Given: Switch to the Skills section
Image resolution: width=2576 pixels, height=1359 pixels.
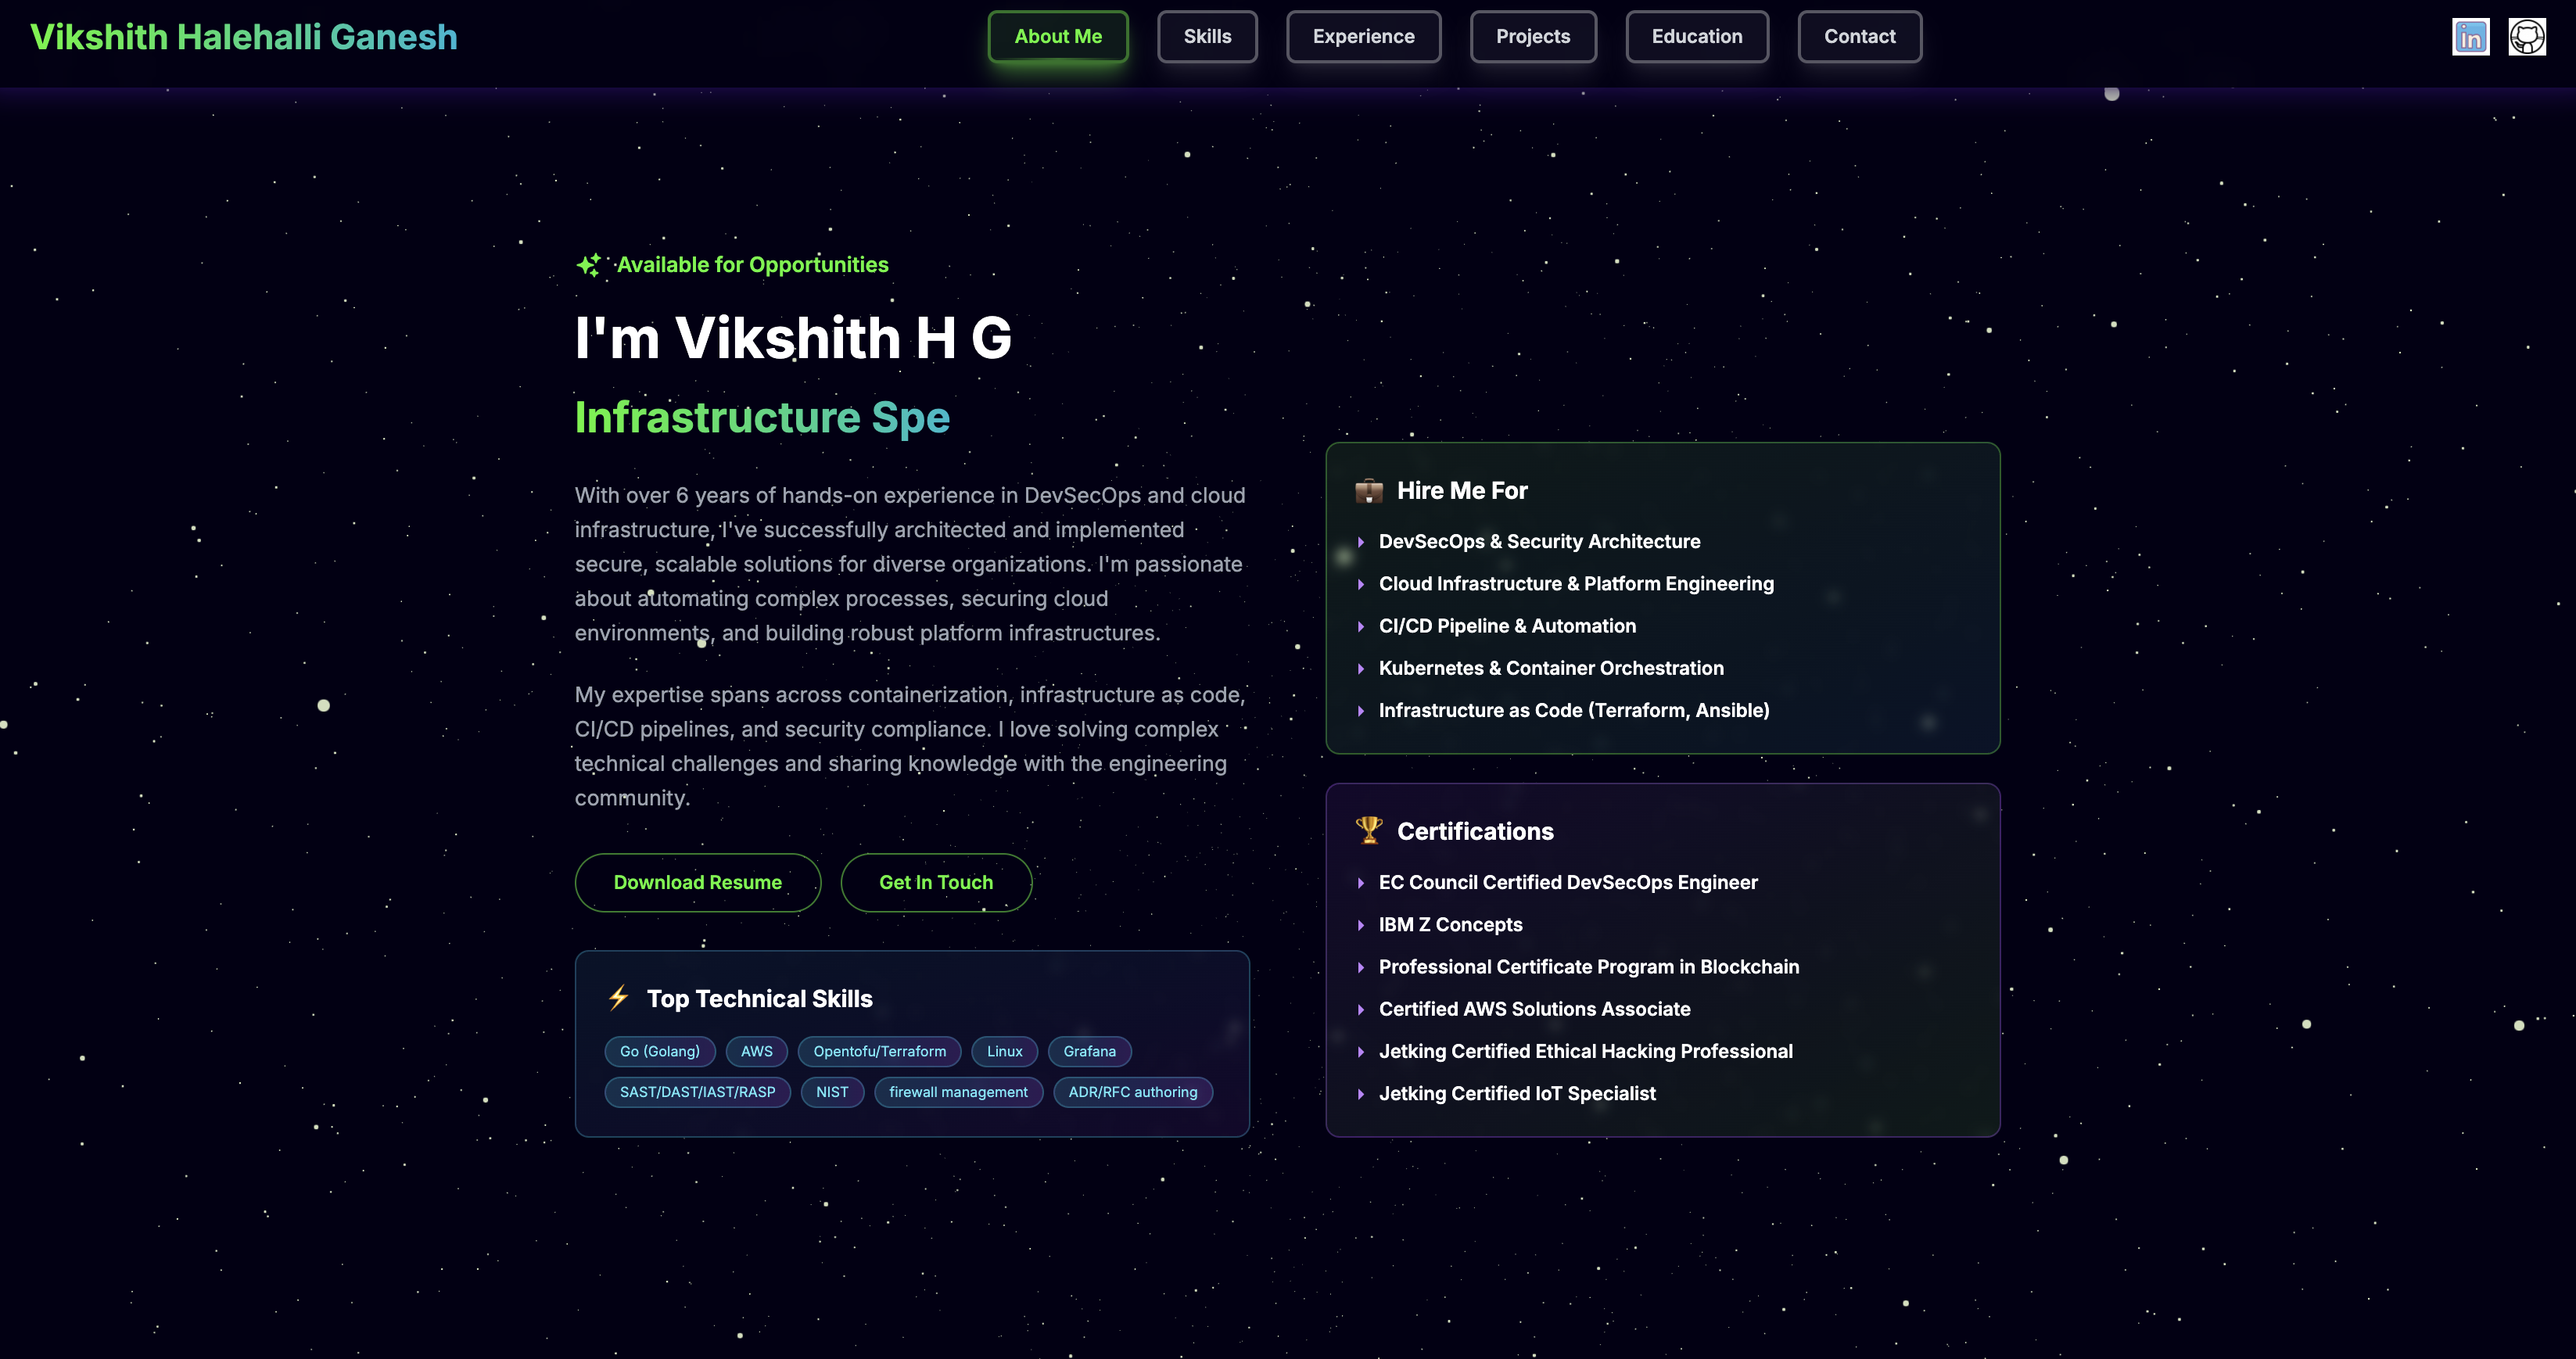Looking at the screenshot, I should 1207,36.
